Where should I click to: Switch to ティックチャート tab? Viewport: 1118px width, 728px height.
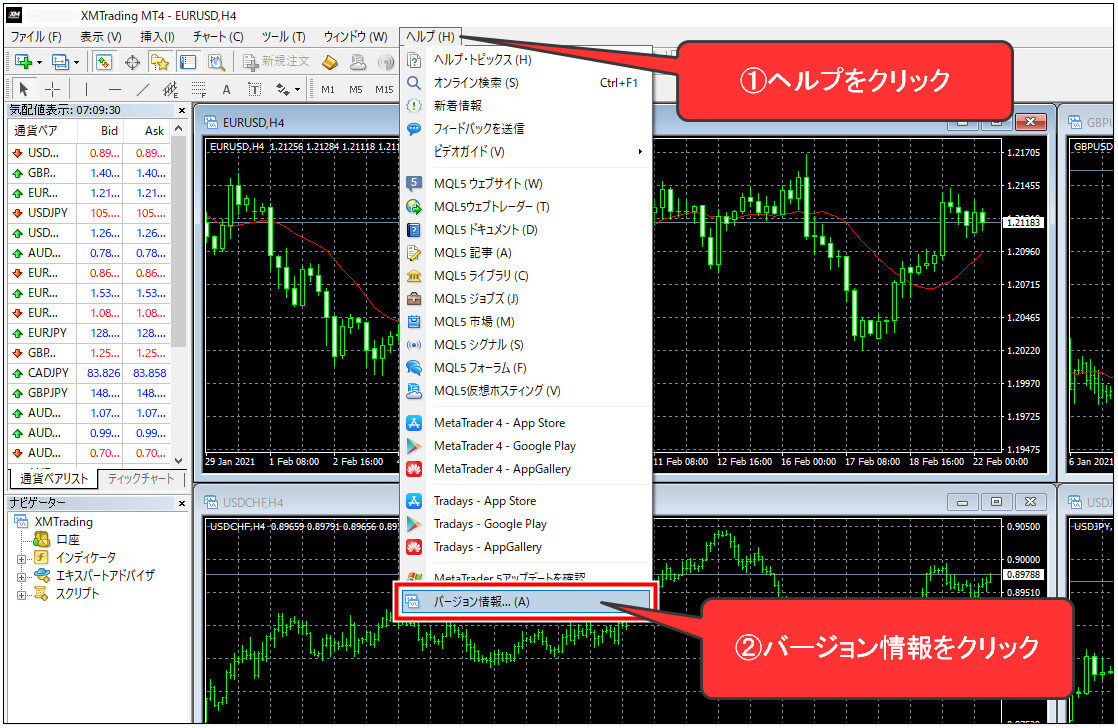[140, 478]
